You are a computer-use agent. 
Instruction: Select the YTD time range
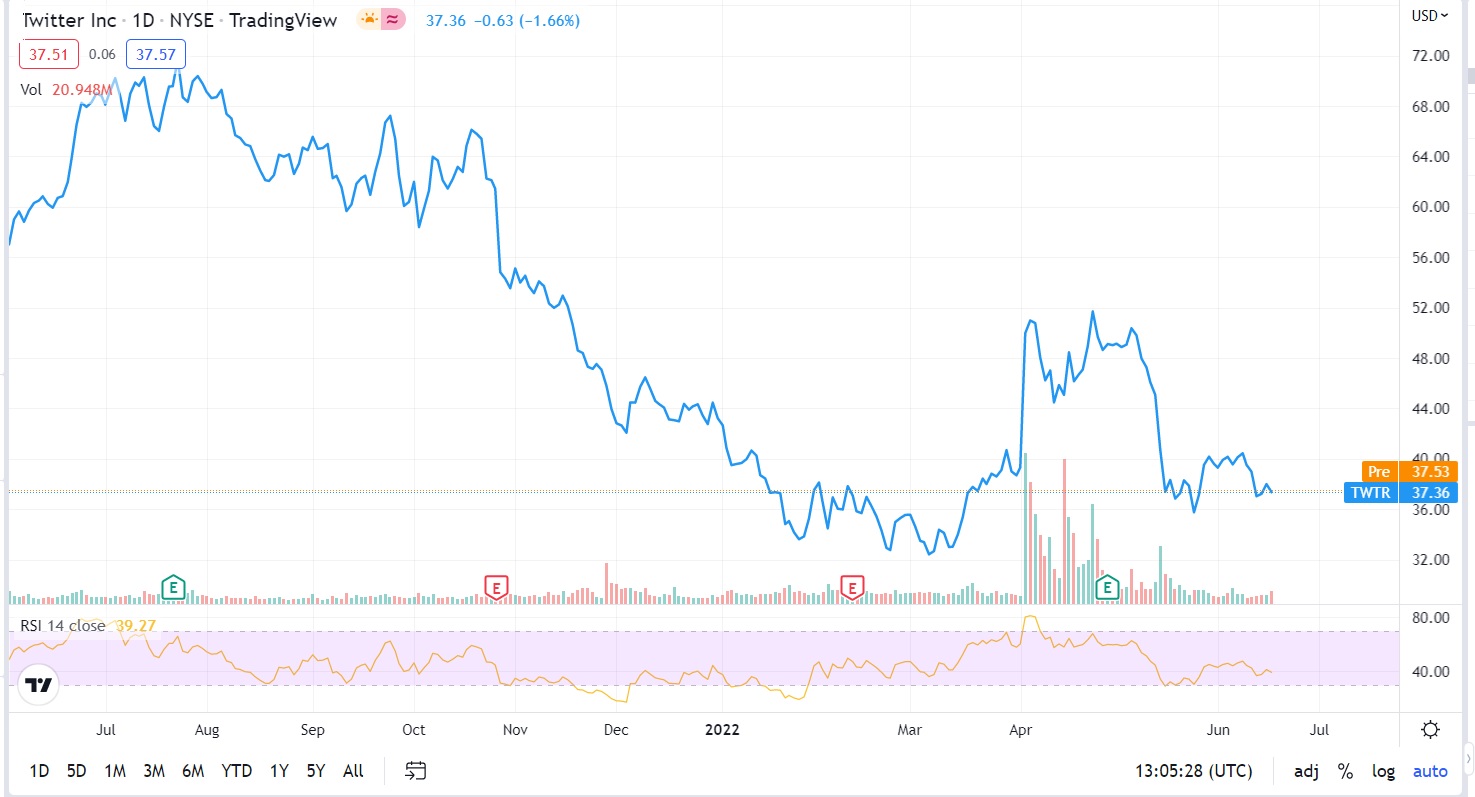(236, 771)
